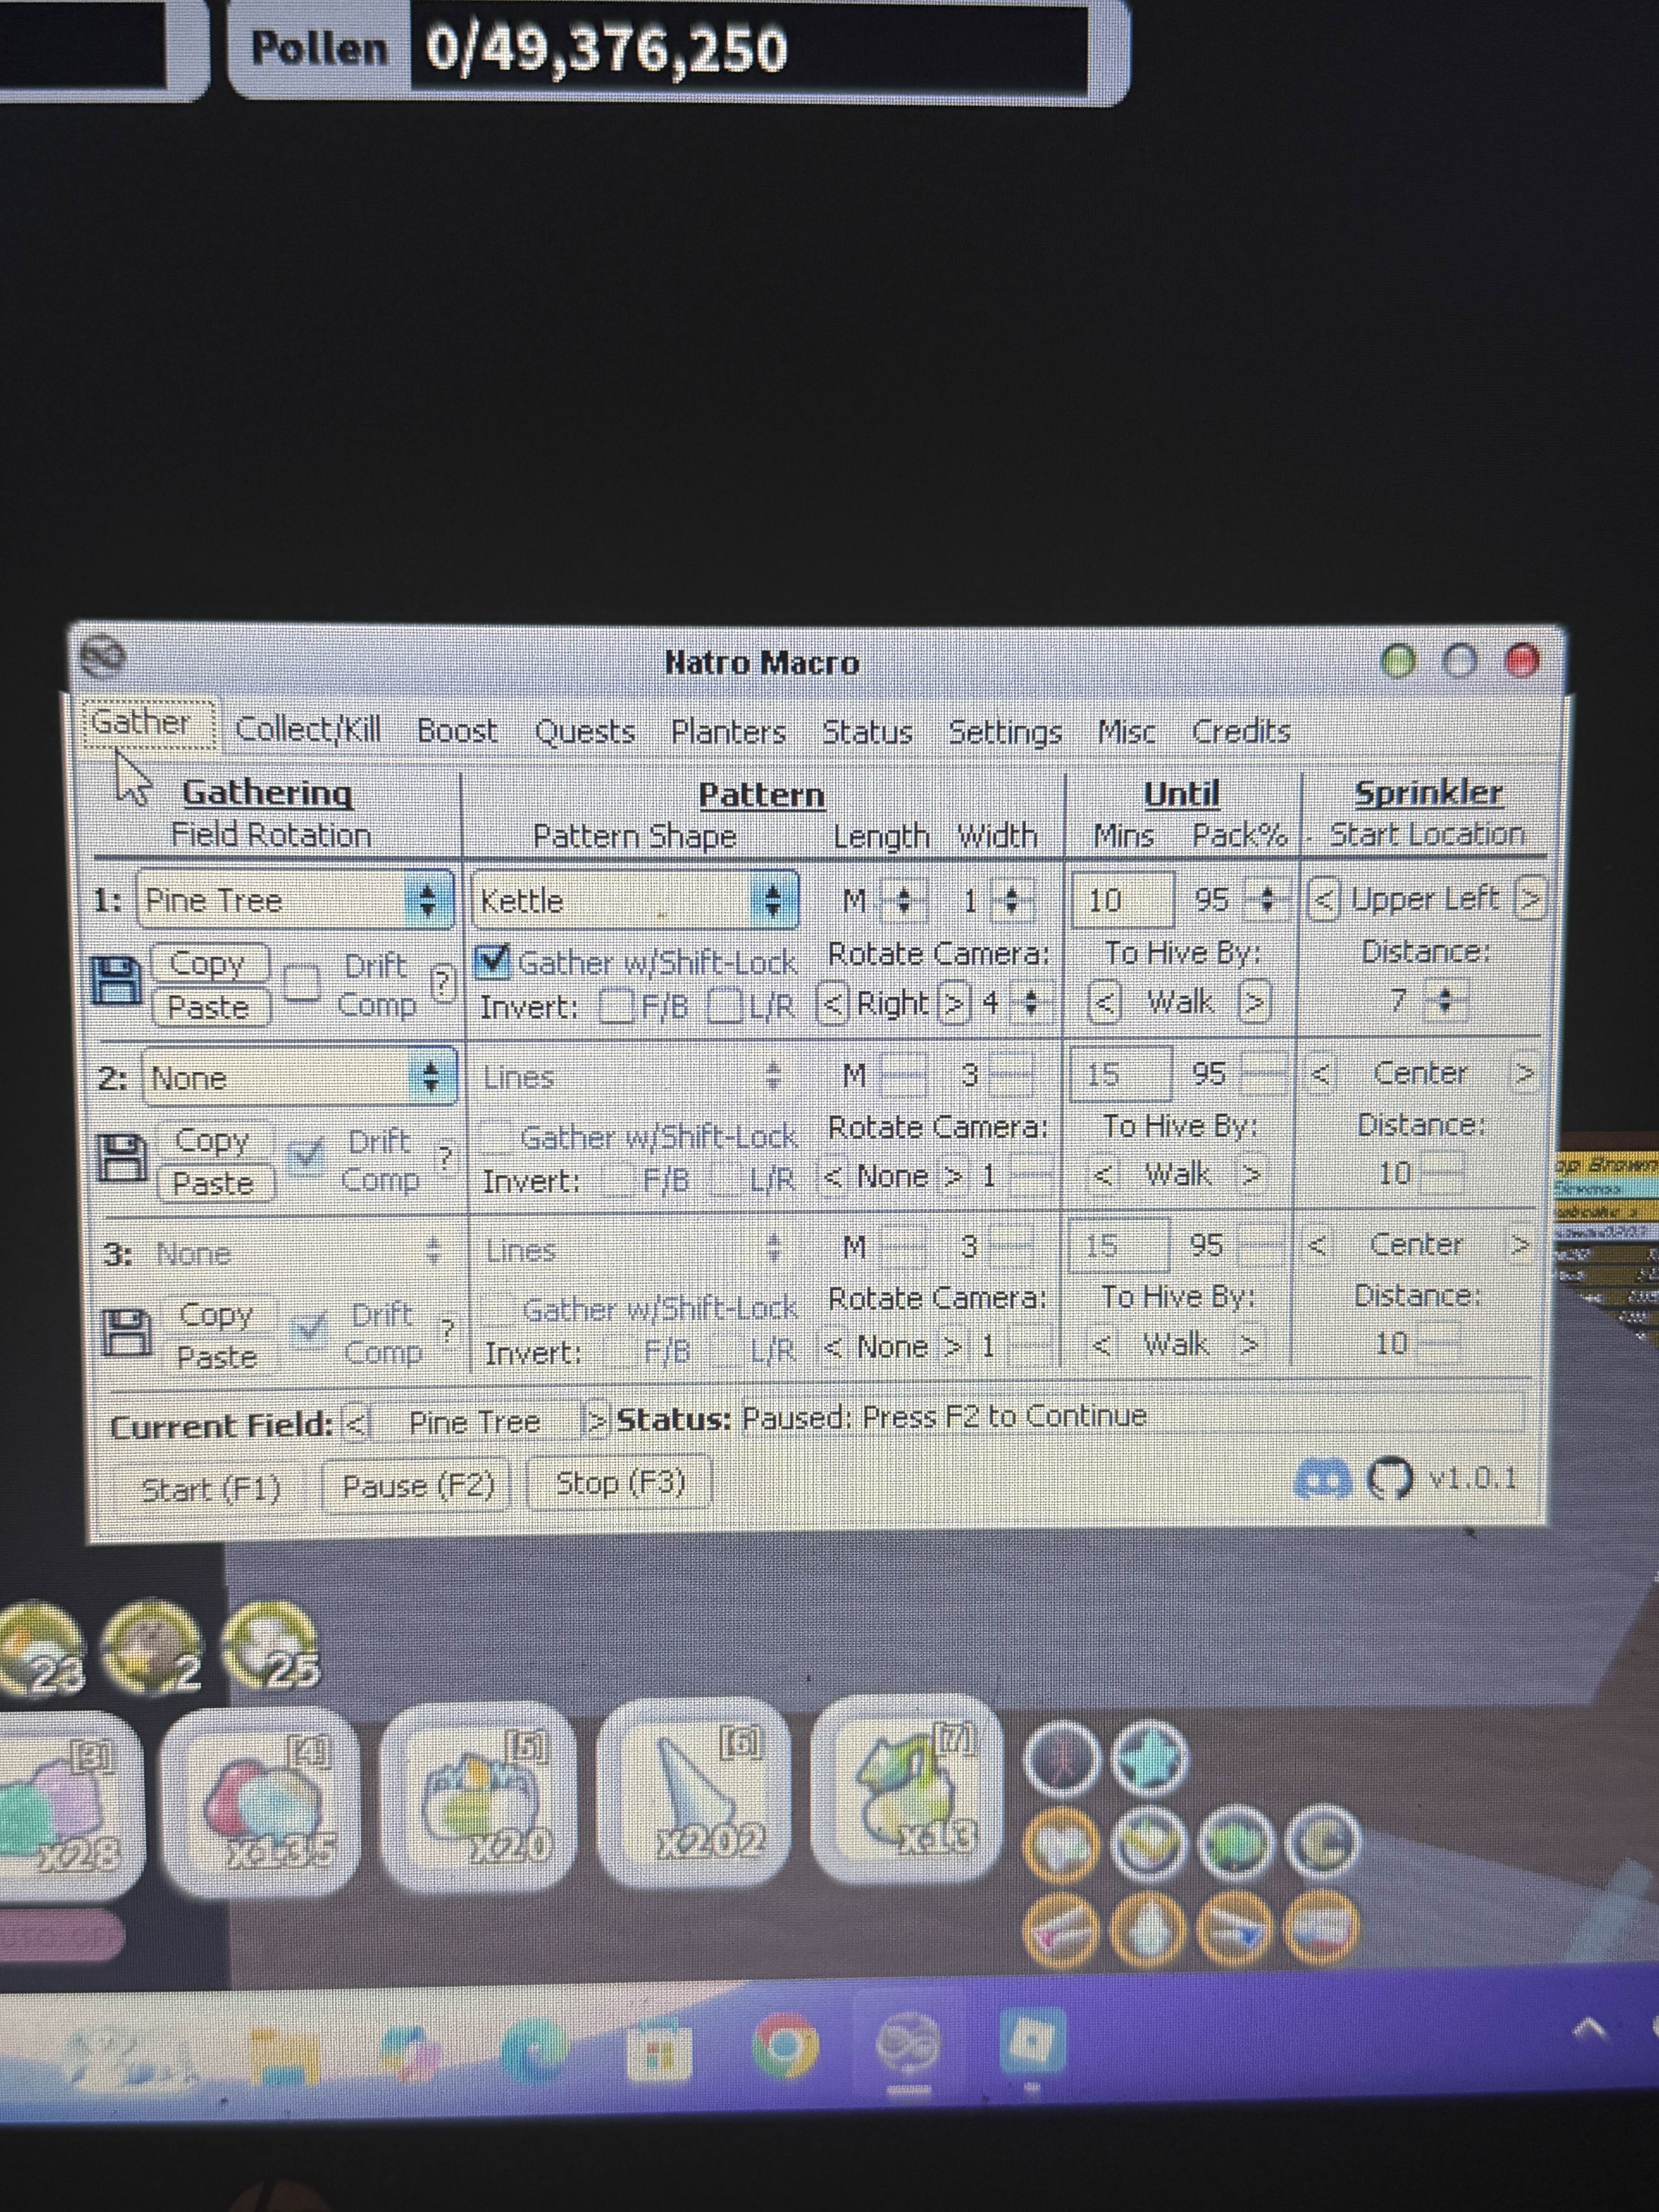Image resolution: width=1659 pixels, height=2212 pixels.
Task: Click the Drift Comp help question mark
Action: tap(443, 984)
